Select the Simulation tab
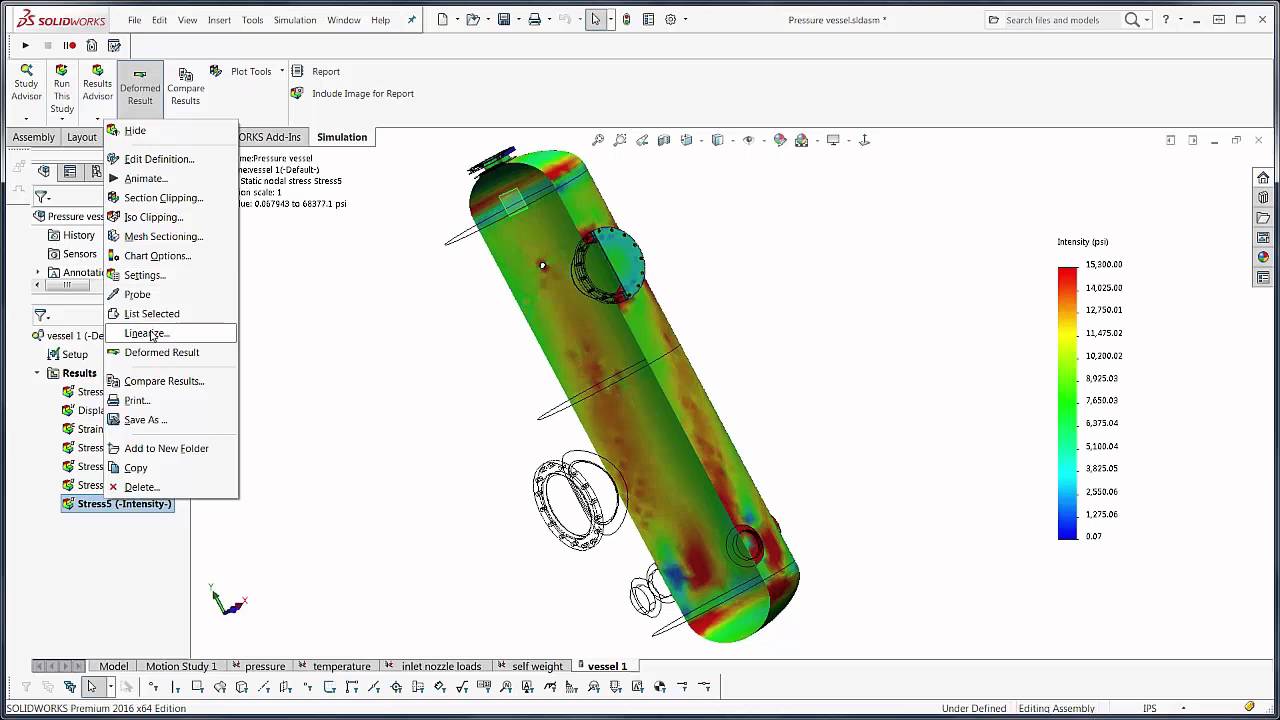This screenshot has width=1280, height=720. point(342,137)
